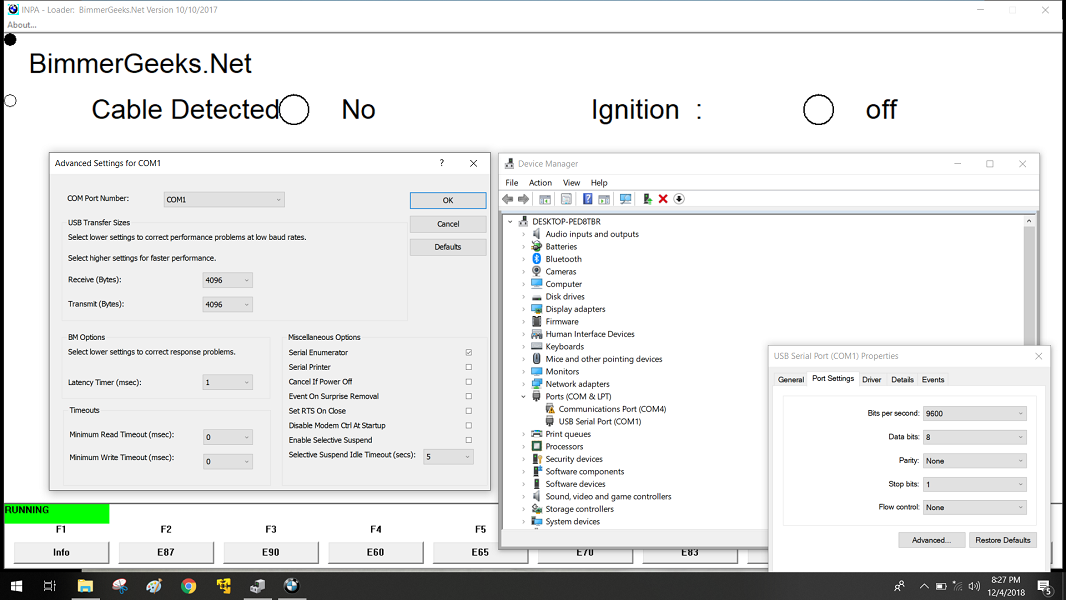Open the BMW INPA icon on taskbar

point(291,586)
